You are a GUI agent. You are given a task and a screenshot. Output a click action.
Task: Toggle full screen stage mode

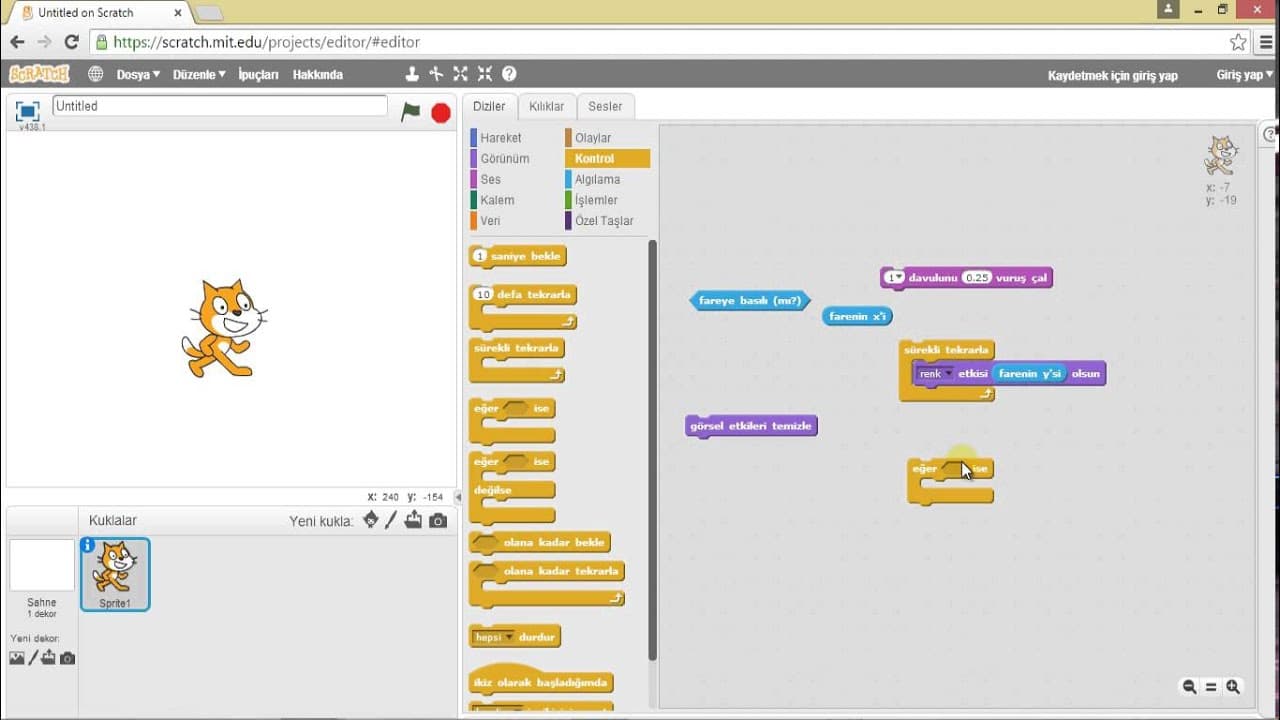pos(27,111)
